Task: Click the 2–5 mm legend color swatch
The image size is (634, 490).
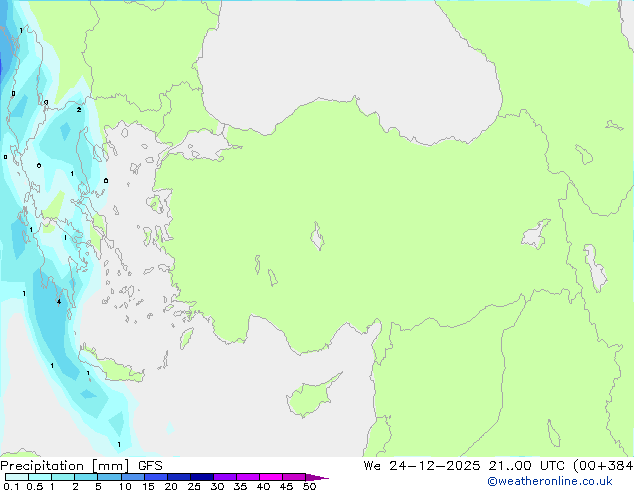Action: (x=86, y=477)
